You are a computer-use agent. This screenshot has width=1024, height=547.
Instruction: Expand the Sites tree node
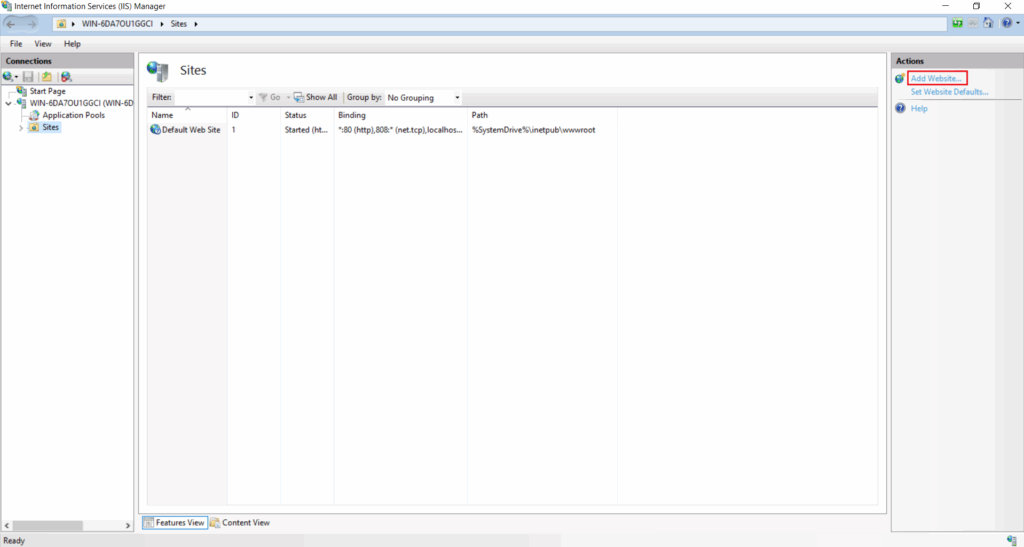21,128
